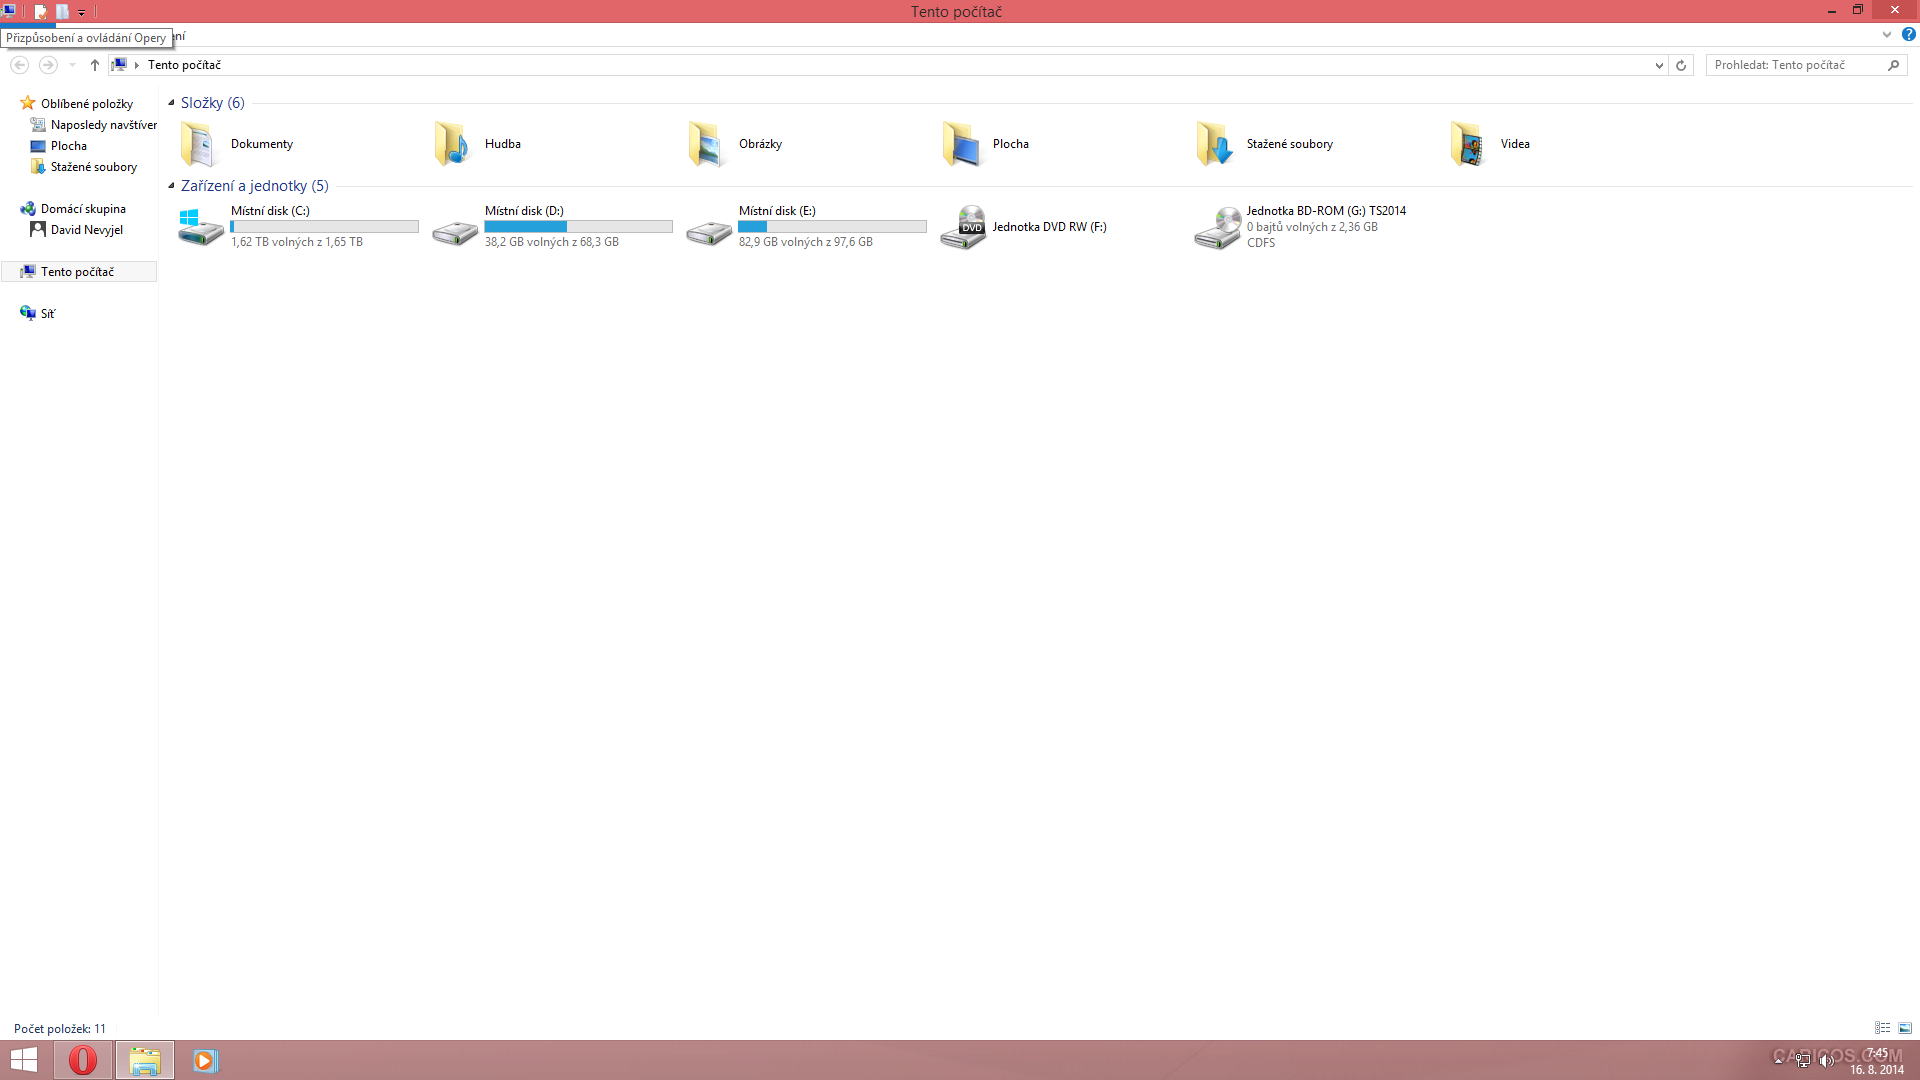The width and height of the screenshot is (1920, 1080).
Task: Switch to large icons view layout
Action: 1905,1028
